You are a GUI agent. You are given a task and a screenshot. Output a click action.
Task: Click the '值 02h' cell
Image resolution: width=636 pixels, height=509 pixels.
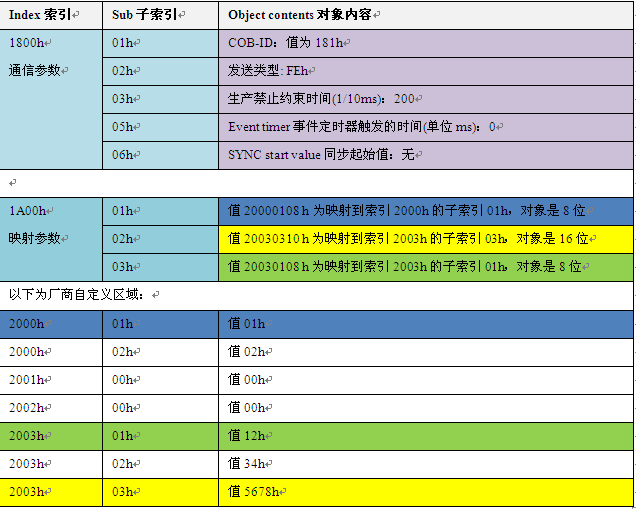pos(426,352)
